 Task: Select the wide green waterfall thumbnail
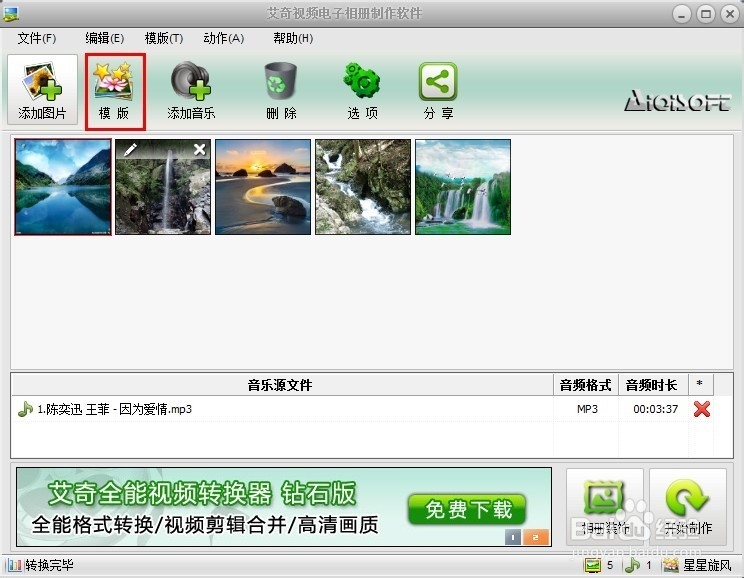(463, 187)
